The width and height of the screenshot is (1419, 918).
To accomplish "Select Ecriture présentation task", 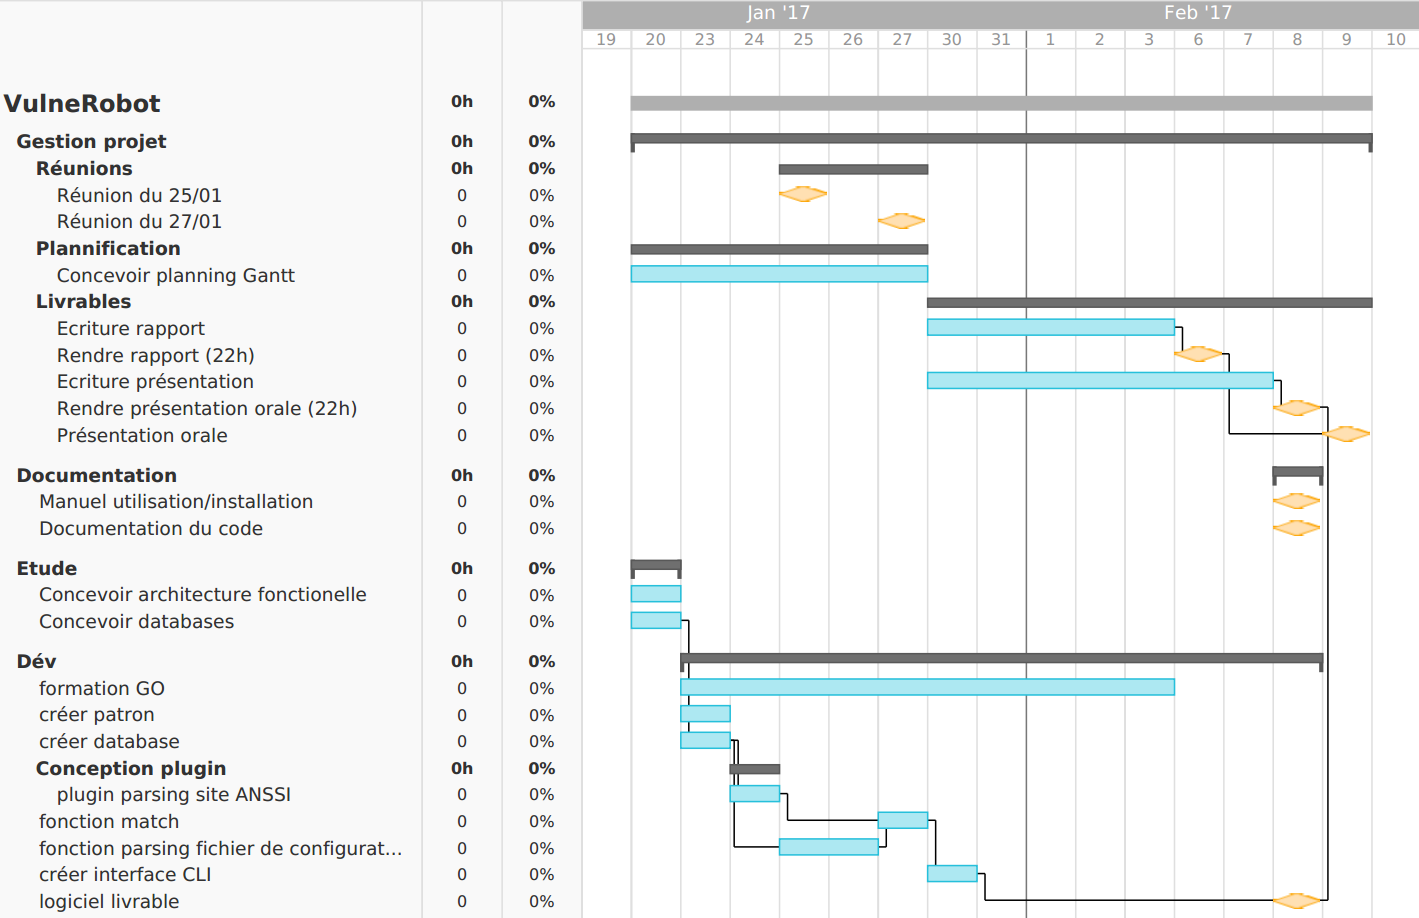I will tap(155, 381).
